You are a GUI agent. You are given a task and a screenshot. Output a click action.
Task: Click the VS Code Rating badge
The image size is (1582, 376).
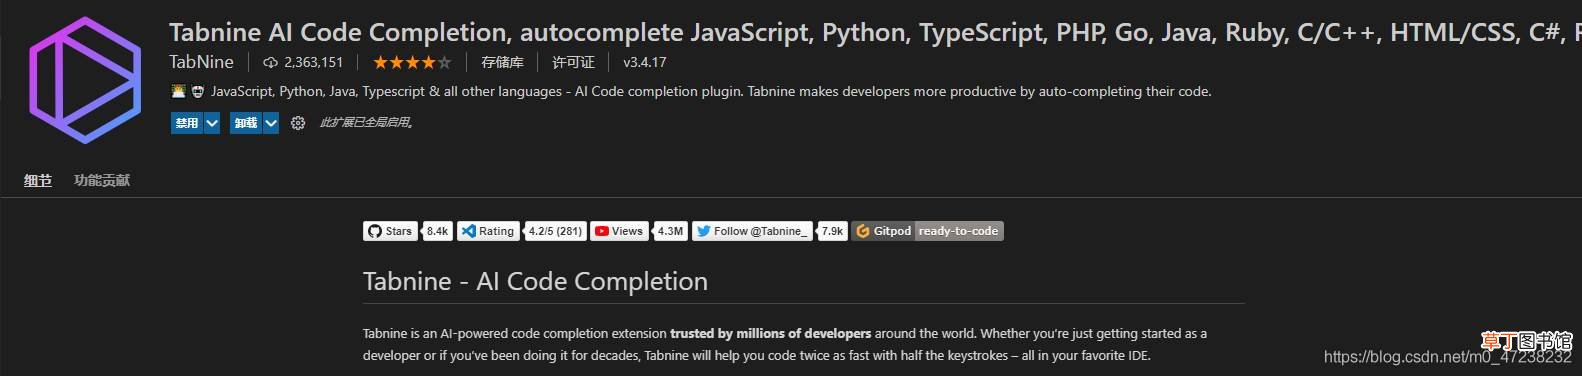tap(487, 231)
